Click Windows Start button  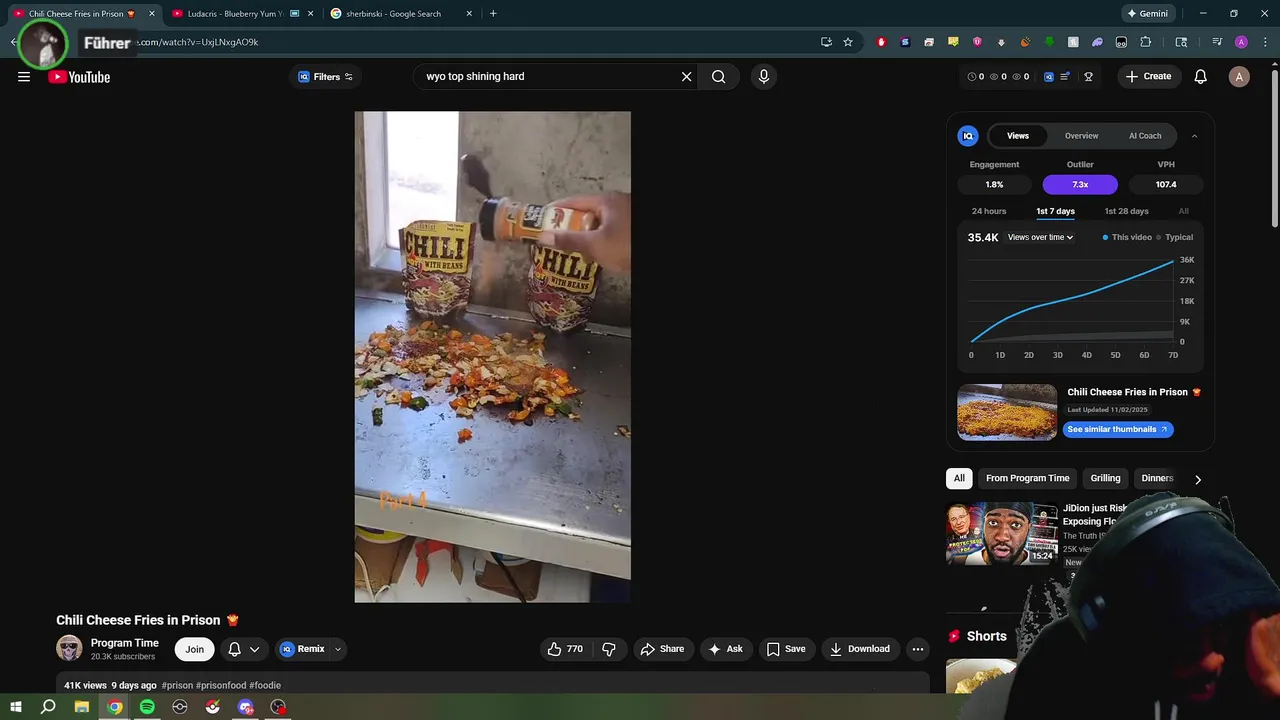pos(16,707)
